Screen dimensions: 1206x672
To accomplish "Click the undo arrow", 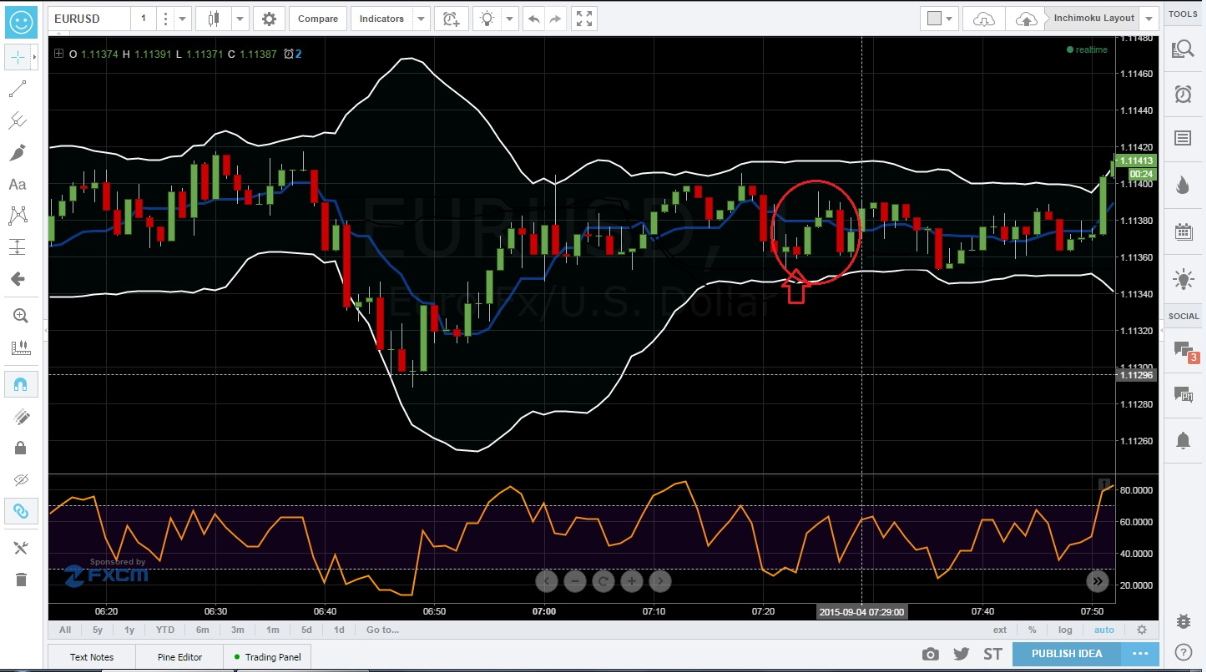I will tap(534, 18).
